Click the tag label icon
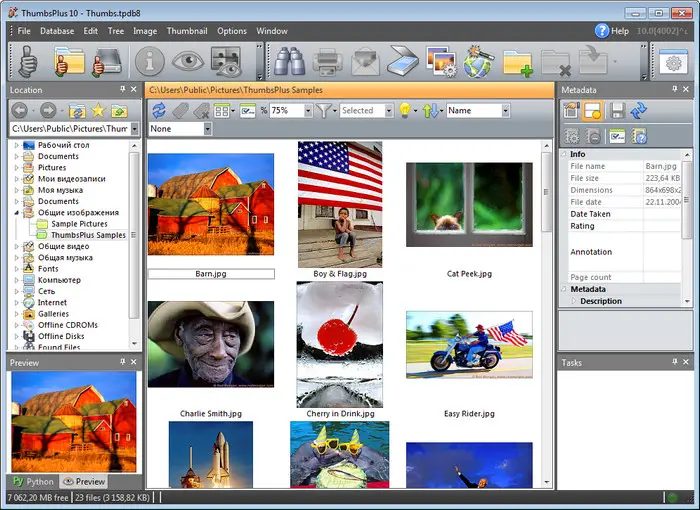Screen dimensions: 700x510 tap(180, 110)
